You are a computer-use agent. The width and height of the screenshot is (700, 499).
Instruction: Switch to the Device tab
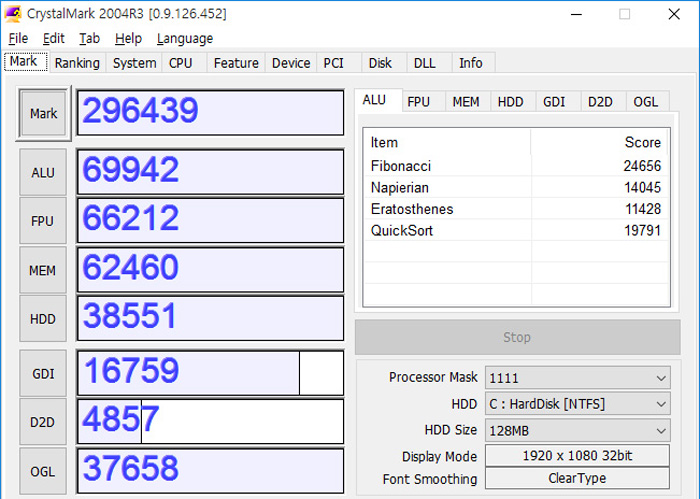[x=291, y=63]
